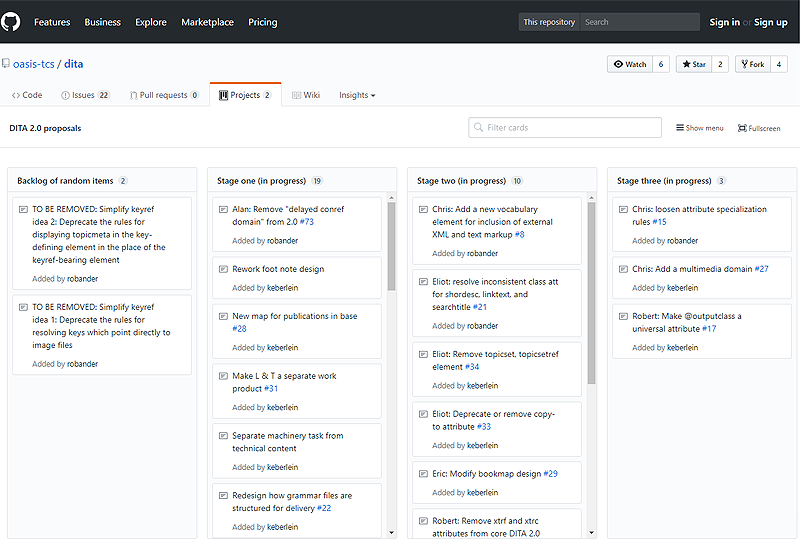Click note icon on 'Make L & T' card

[223, 376]
